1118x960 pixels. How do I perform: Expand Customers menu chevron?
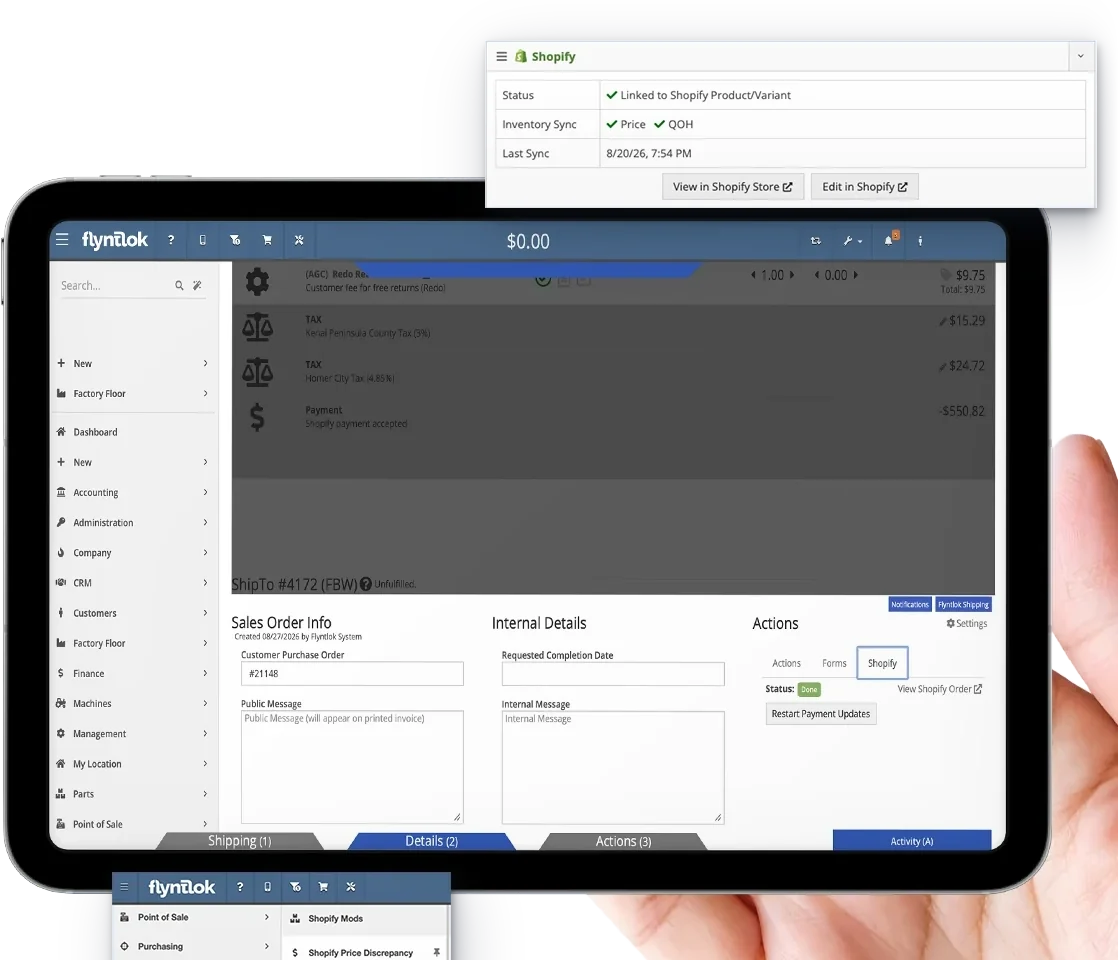click(205, 613)
